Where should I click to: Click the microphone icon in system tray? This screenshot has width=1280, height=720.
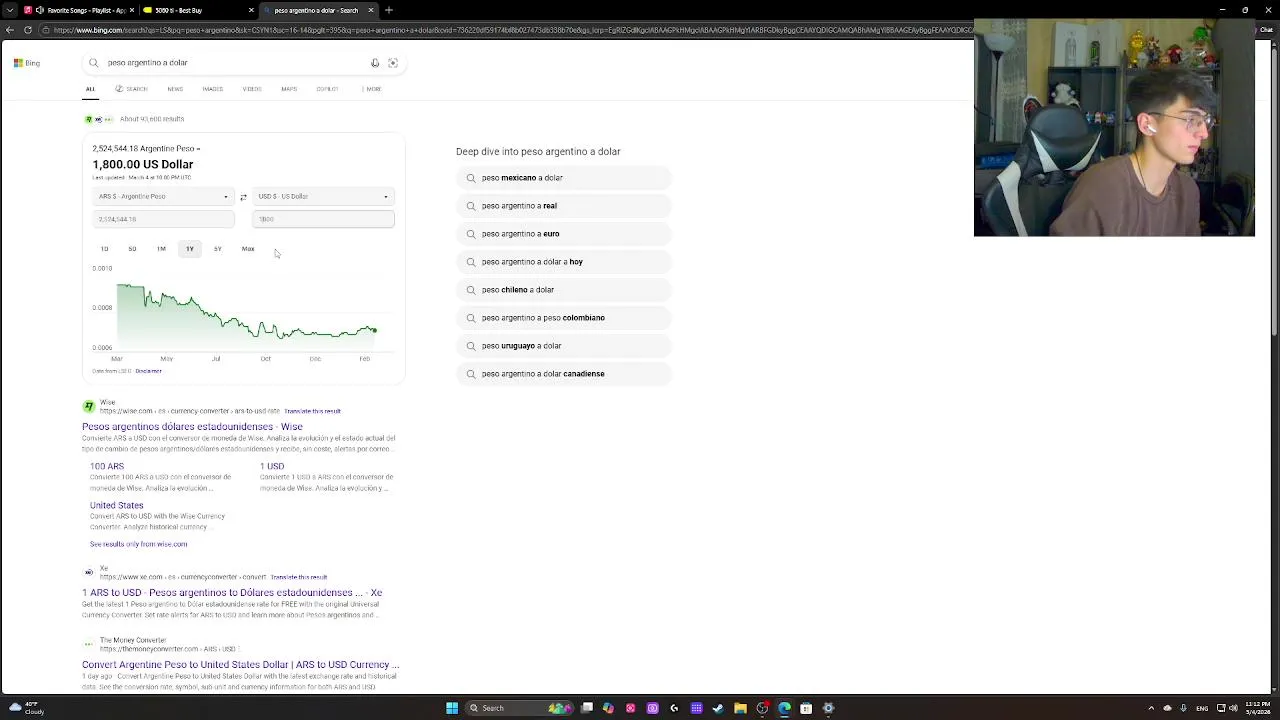(x=1183, y=708)
